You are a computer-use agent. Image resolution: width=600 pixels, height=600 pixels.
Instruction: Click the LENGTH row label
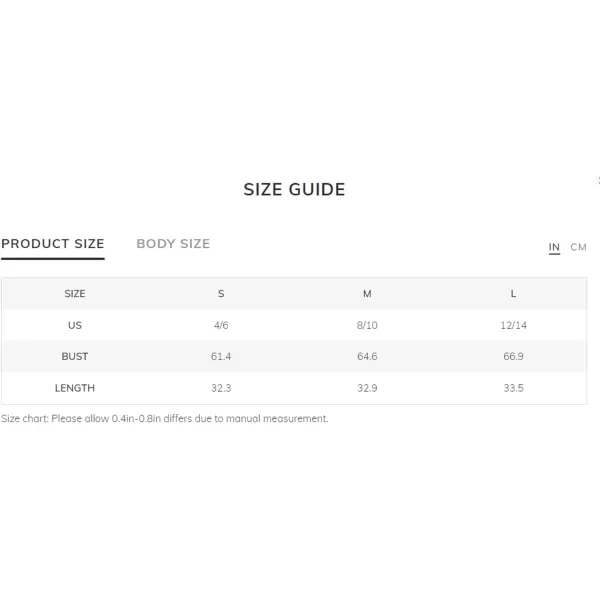pyautogui.click(x=75, y=388)
